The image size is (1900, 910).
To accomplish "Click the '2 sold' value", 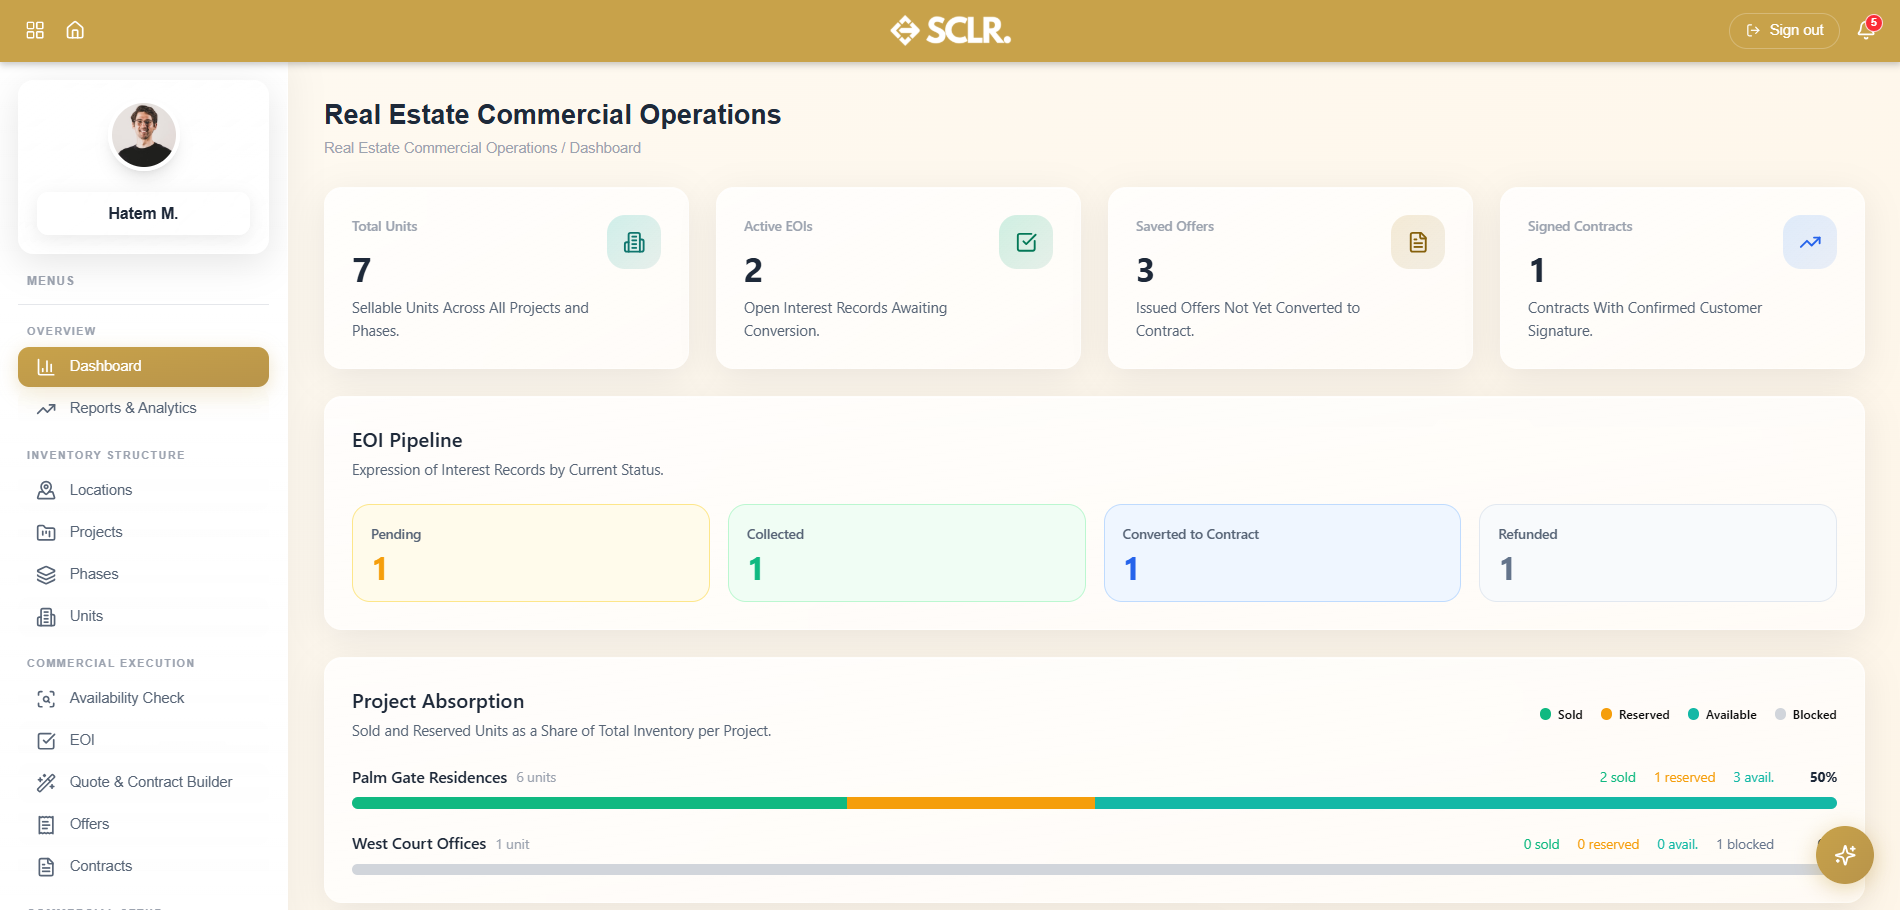I will 1618,777.
